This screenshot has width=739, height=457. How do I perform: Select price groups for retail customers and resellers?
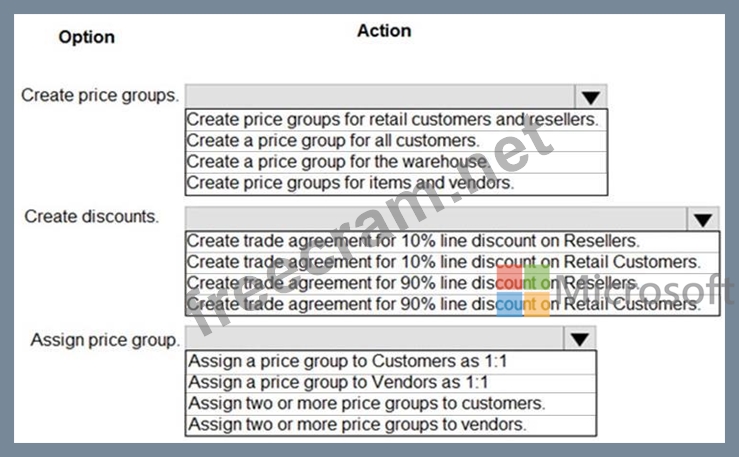(392, 119)
